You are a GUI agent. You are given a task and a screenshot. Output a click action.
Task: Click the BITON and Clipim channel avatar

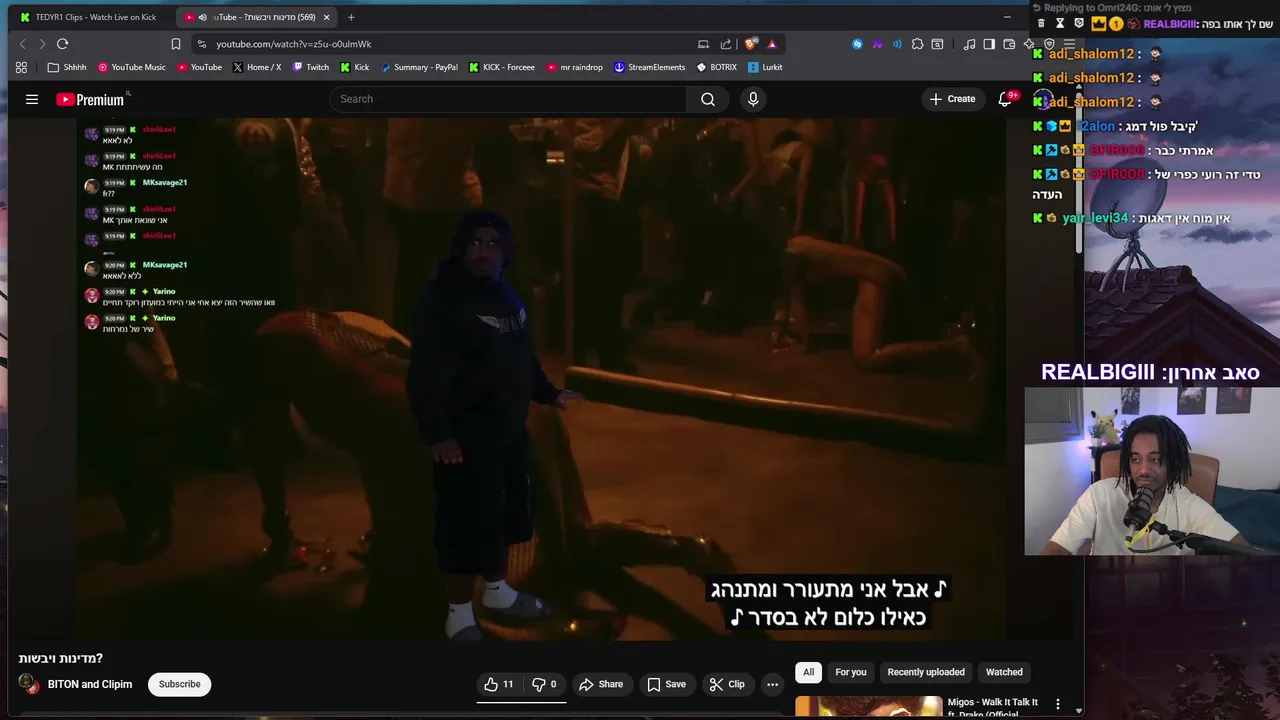(30, 684)
